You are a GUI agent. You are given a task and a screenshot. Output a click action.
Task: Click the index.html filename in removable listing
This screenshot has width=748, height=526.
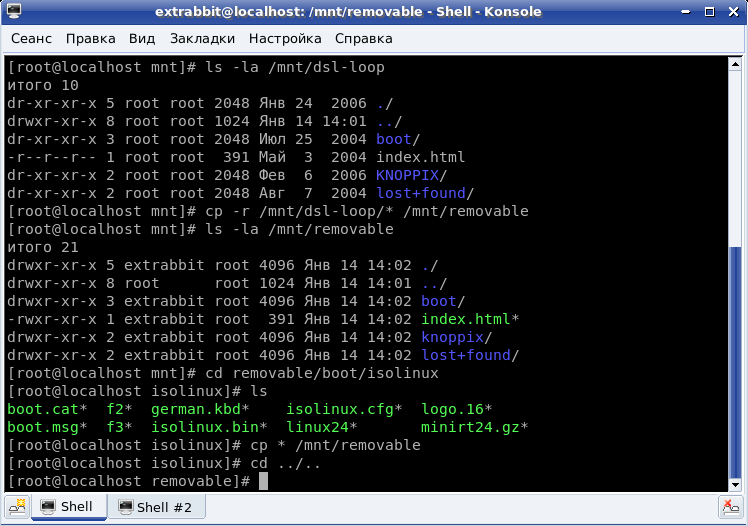(x=466, y=319)
